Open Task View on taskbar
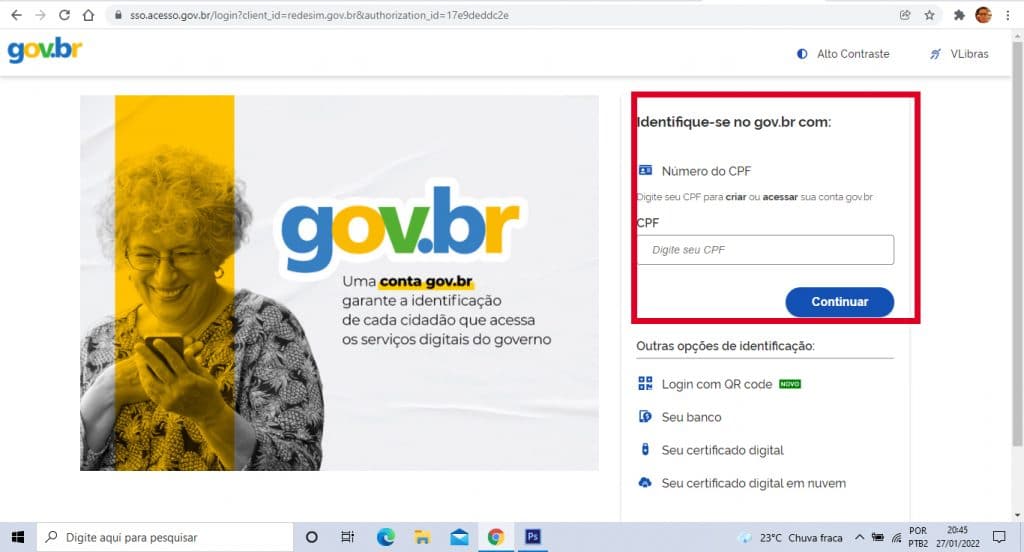The image size is (1024, 552). coord(347,537)
